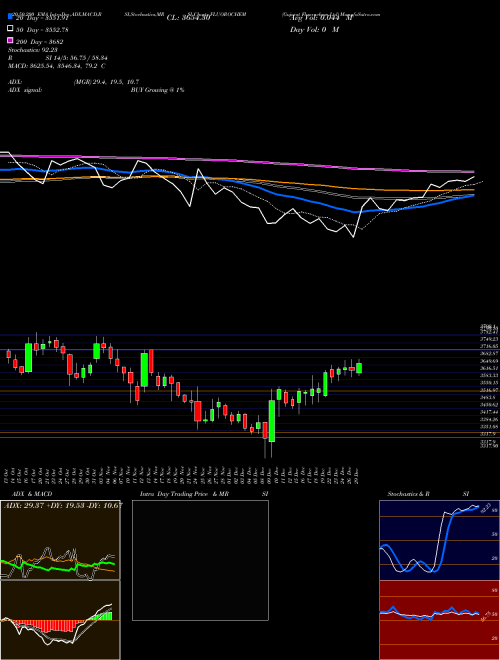
Task: Click the 'Stochastics: 92.28' reading
Action: 32,51
